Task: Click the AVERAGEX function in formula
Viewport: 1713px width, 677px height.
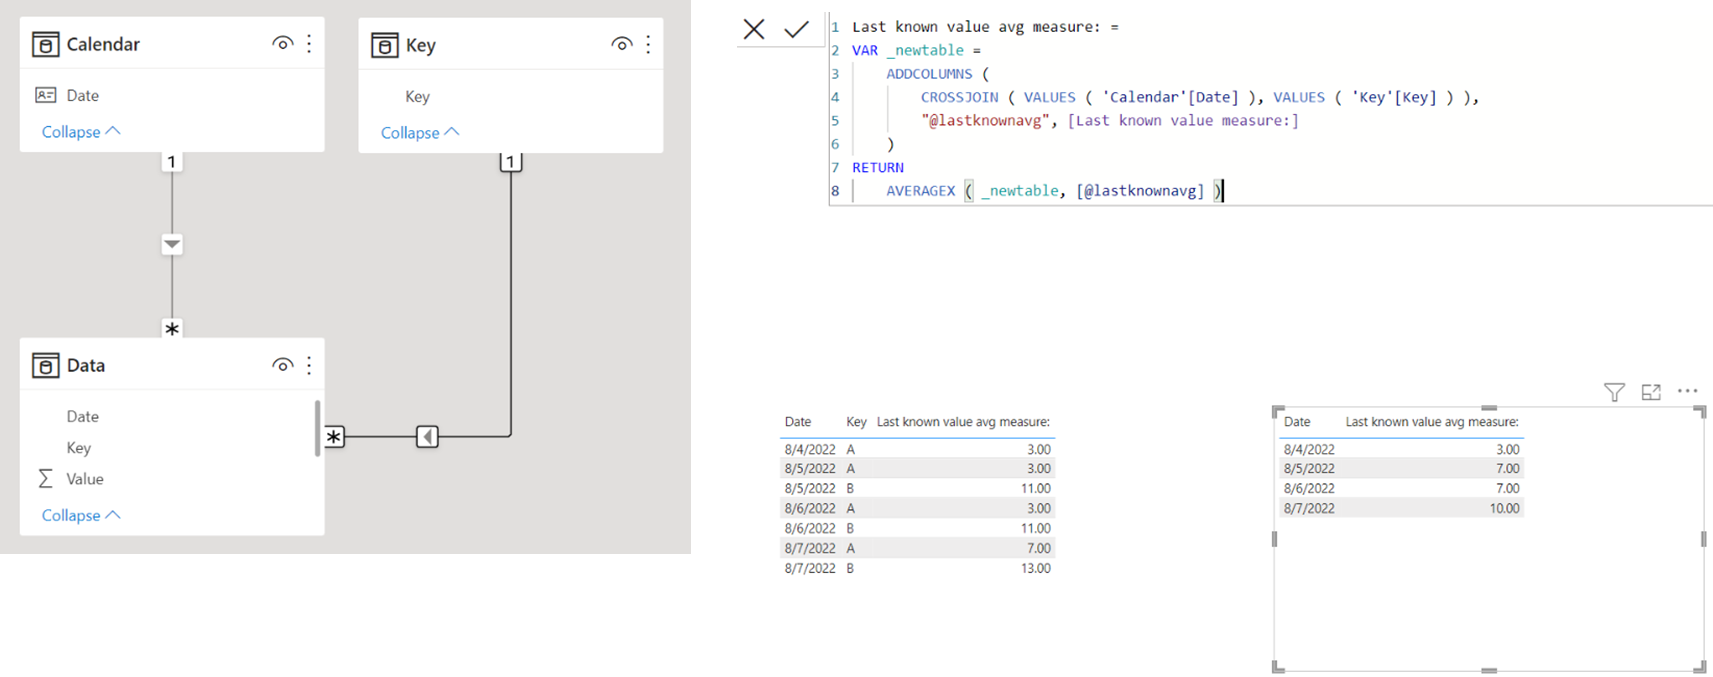Action: (x=920, y=191)
